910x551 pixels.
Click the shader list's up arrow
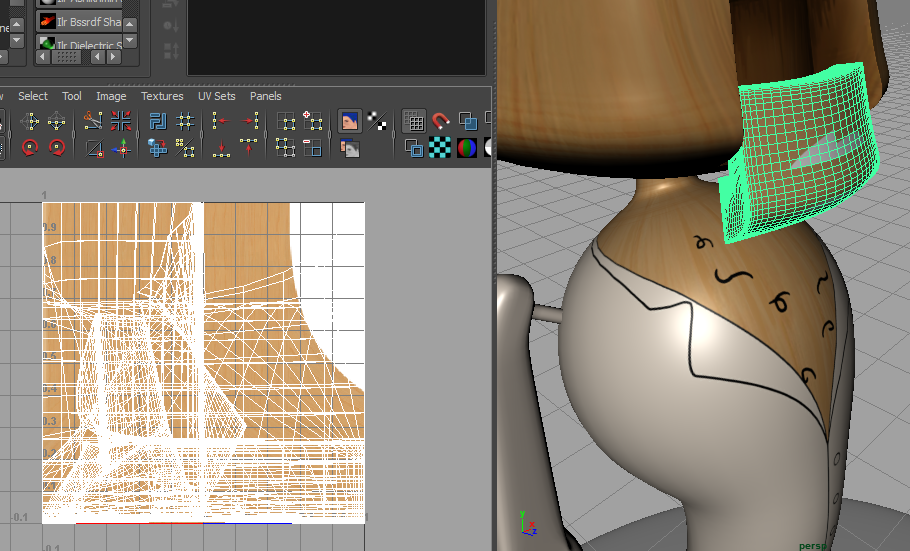point(130,24)
